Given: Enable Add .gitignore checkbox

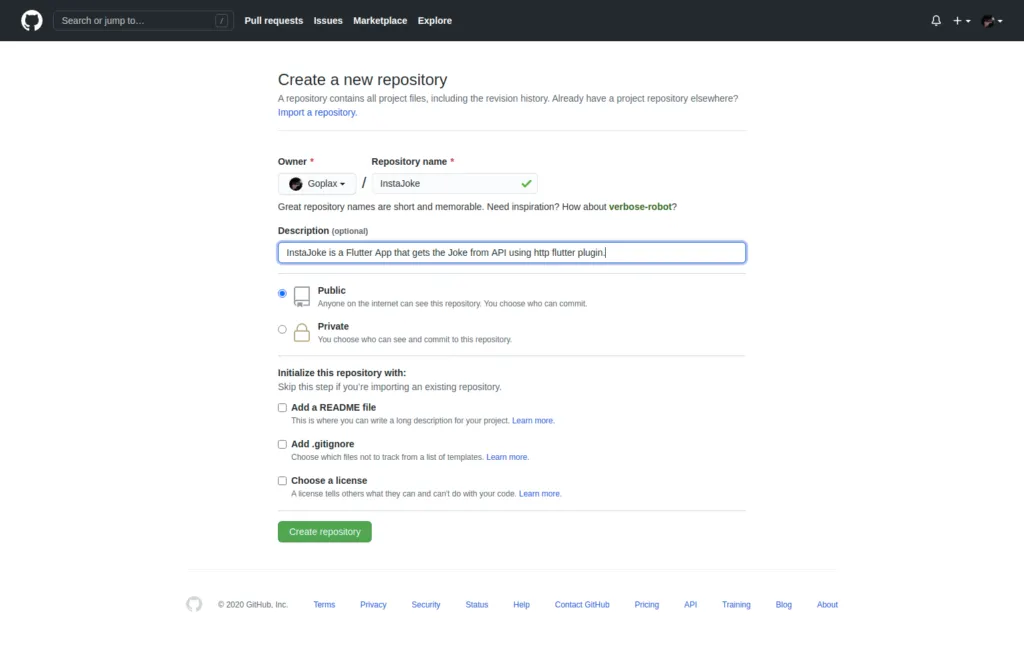Looking at the screenshot, I should (282, 444).
